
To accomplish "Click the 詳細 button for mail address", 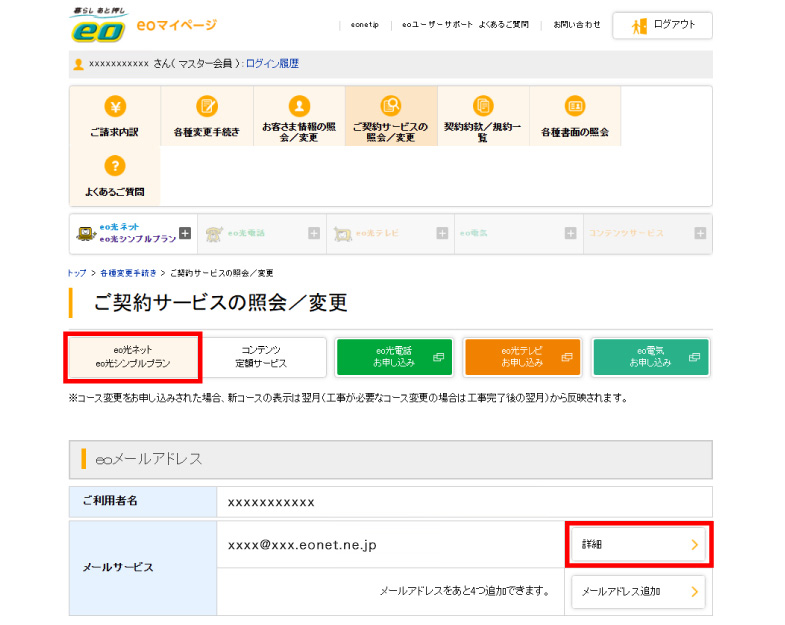I will [x=638, y=544].
